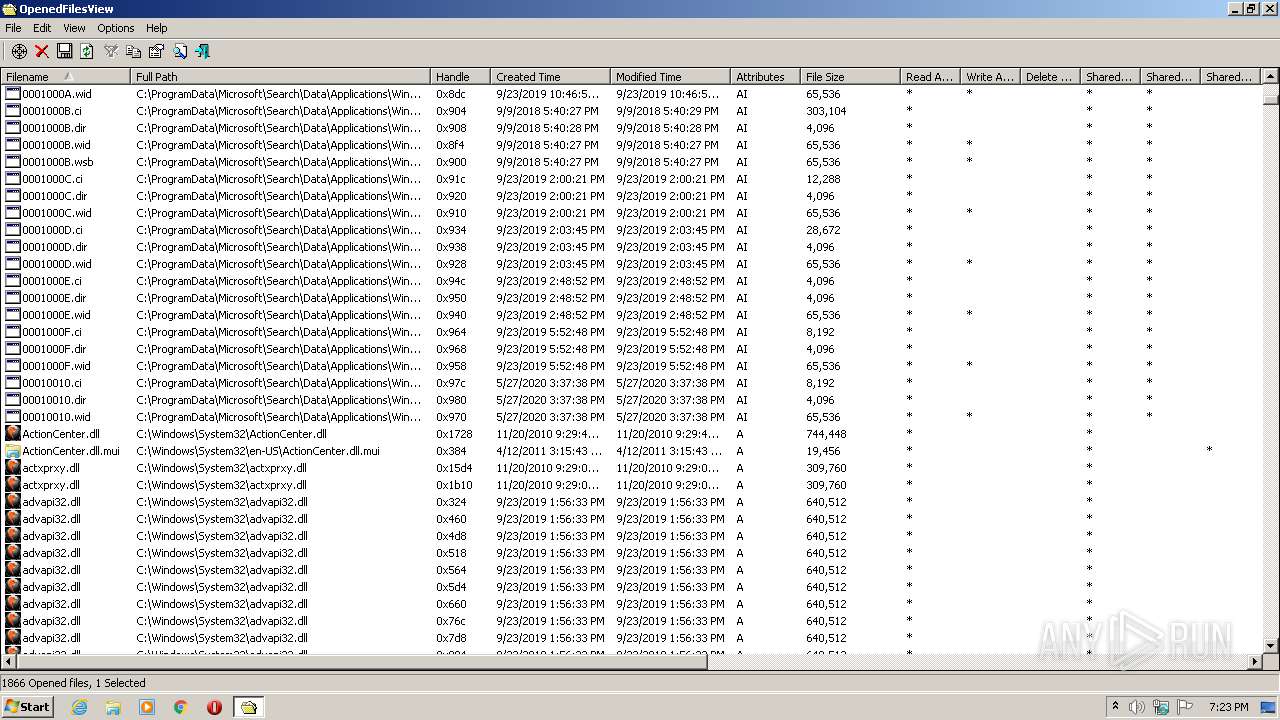Viewport: 1280px width, 720px height.
Task: Select the 0001000F.dir row
Action: coord(630,348)
